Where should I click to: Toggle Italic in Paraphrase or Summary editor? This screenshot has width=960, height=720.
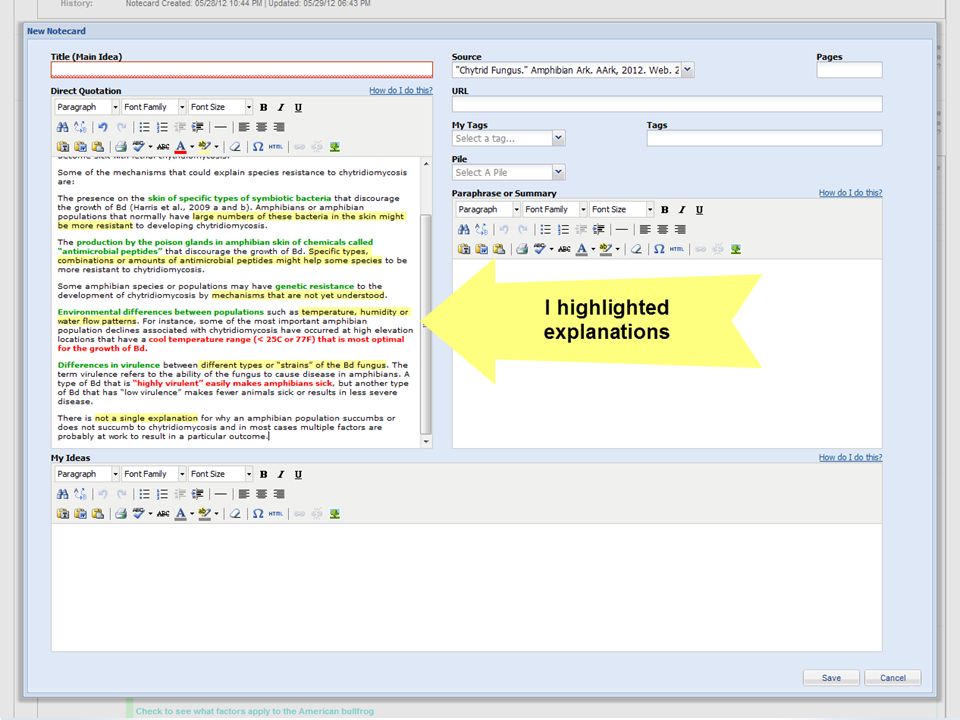682,209
